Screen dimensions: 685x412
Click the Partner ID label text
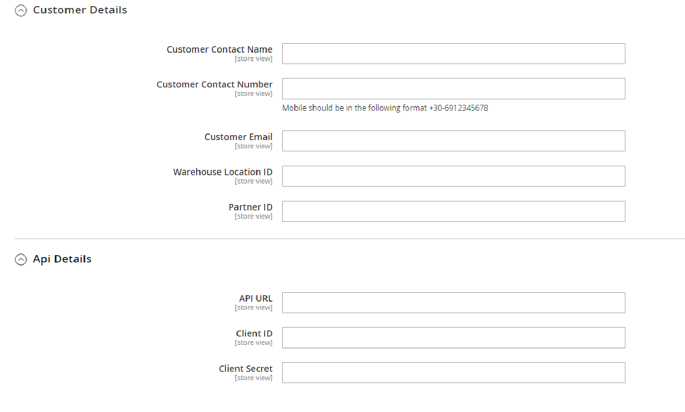(x=250, y=207)
